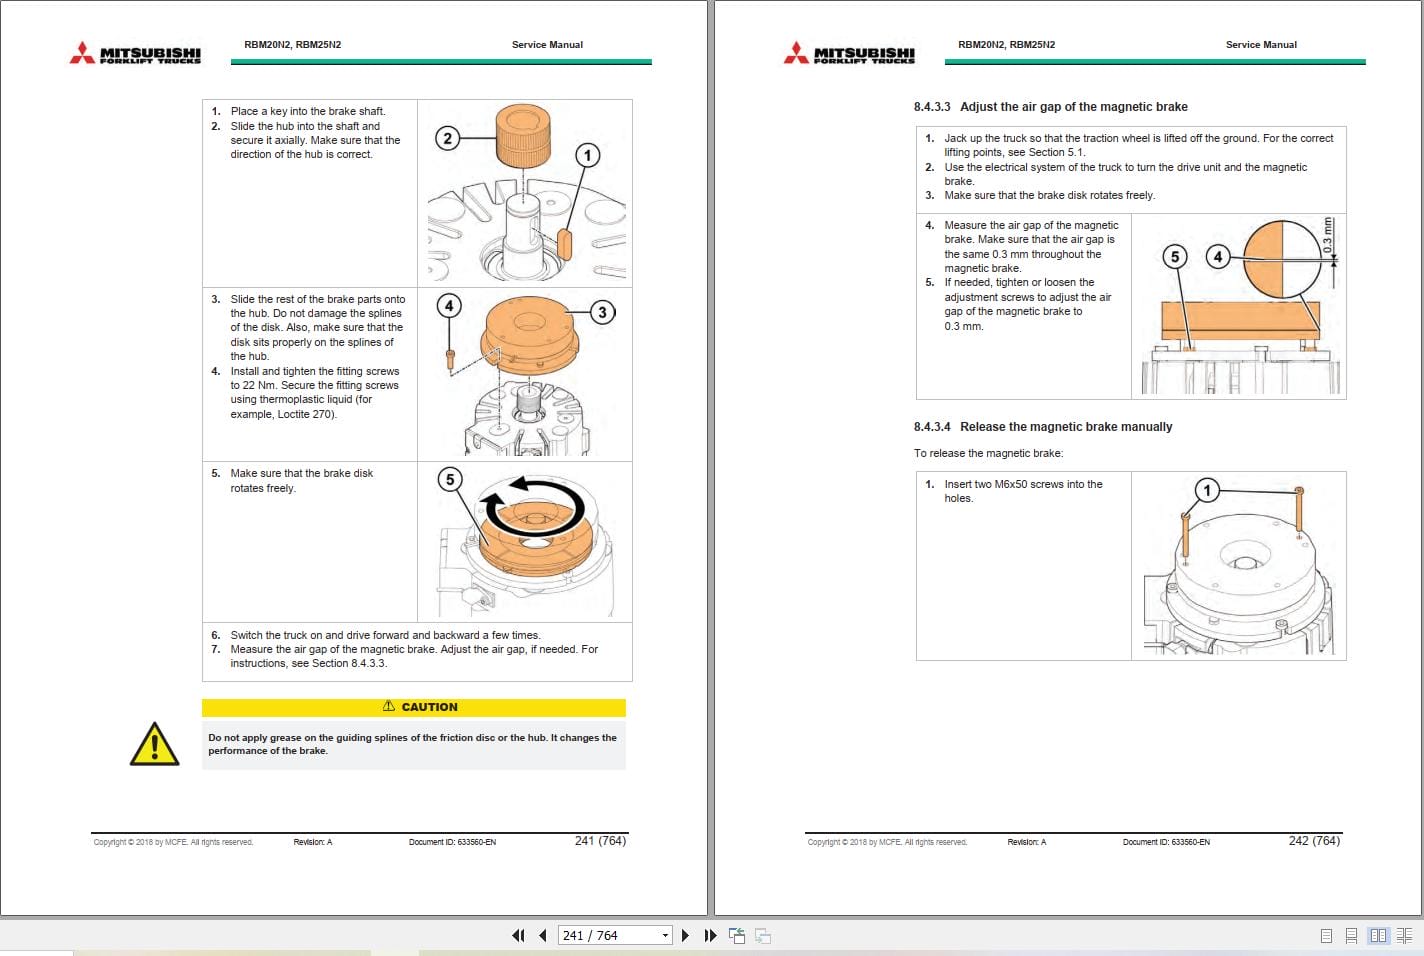The width and height of the screenshot is (1424, 956).
Task: Click heading 8.4.3.4 Release the magnetic brake manually
Action: click(x=1042, y=427)
